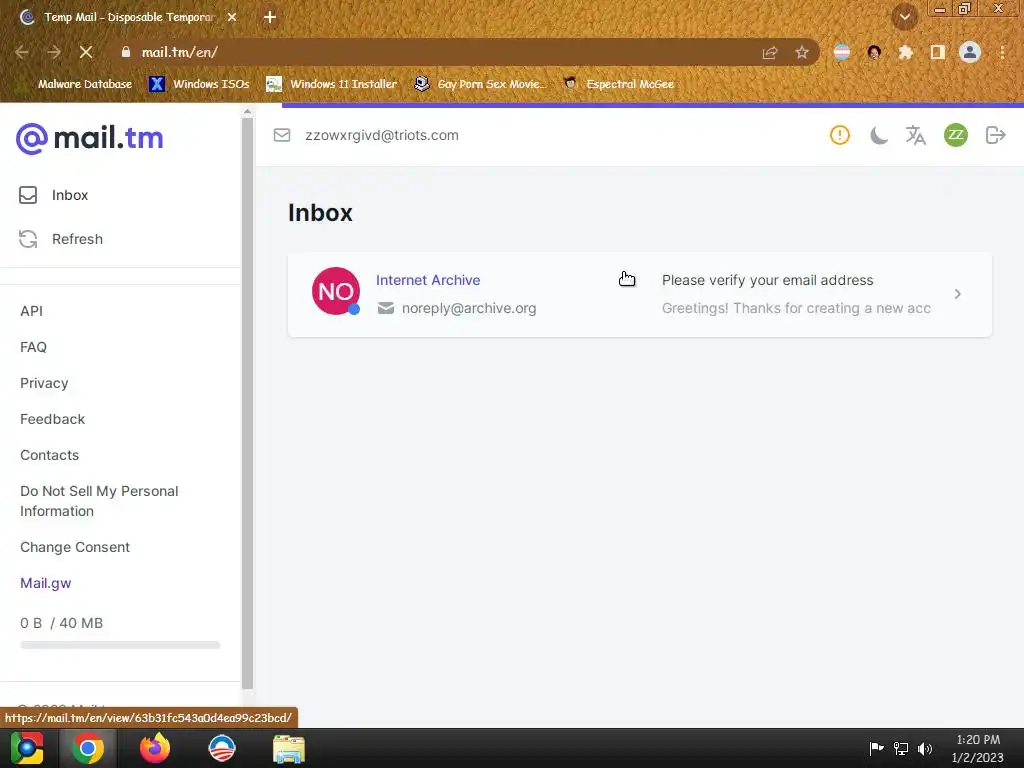Close the Temp Mail tab
The image size is (1024, 768).
232,18
